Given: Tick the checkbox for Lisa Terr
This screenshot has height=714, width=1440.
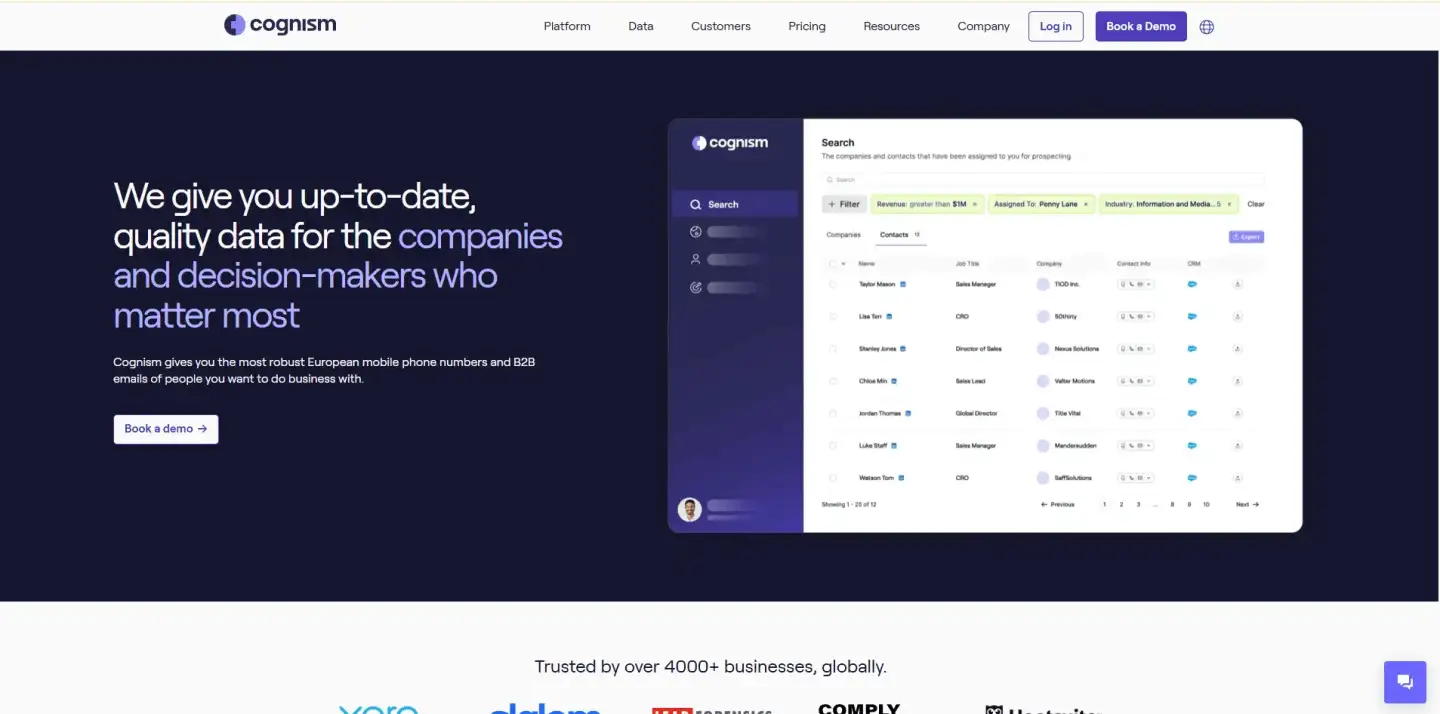Looking at the screenshot, I should [833, 316].
